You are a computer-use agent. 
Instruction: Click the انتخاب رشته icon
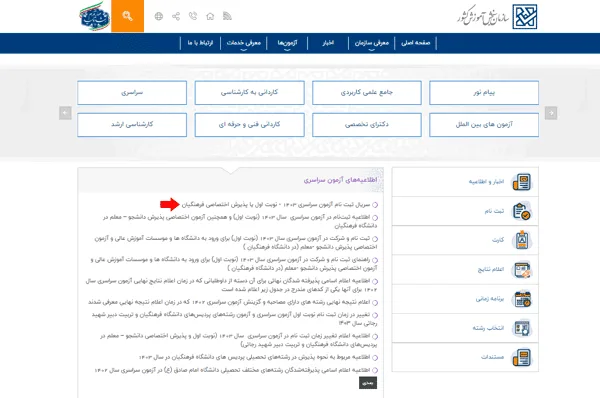point(522,328)
